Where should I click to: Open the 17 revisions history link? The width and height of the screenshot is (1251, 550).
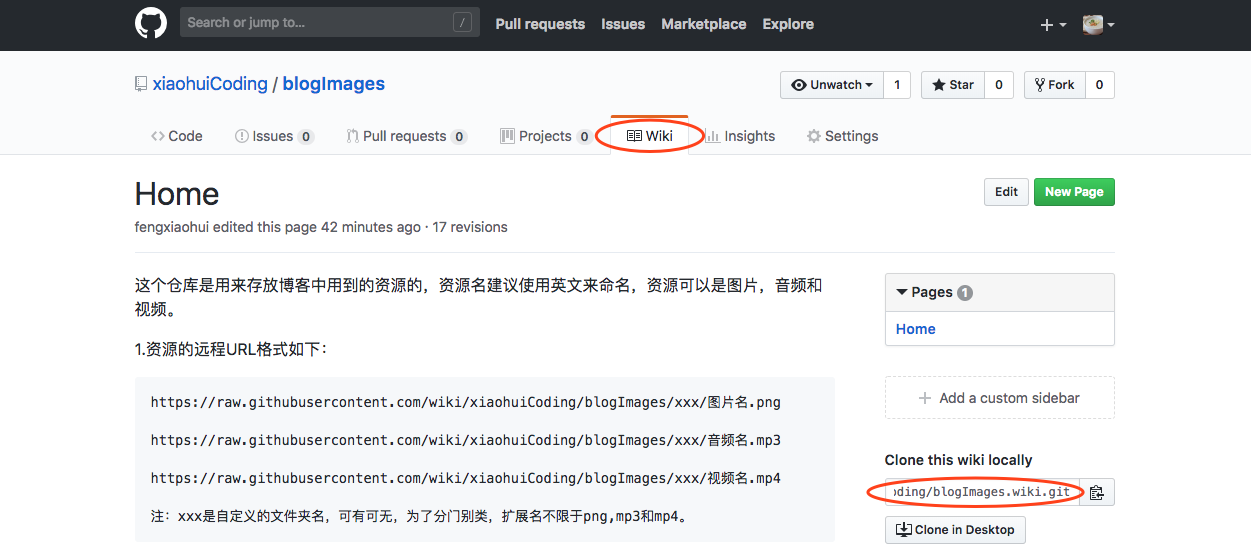click(470, 227)
